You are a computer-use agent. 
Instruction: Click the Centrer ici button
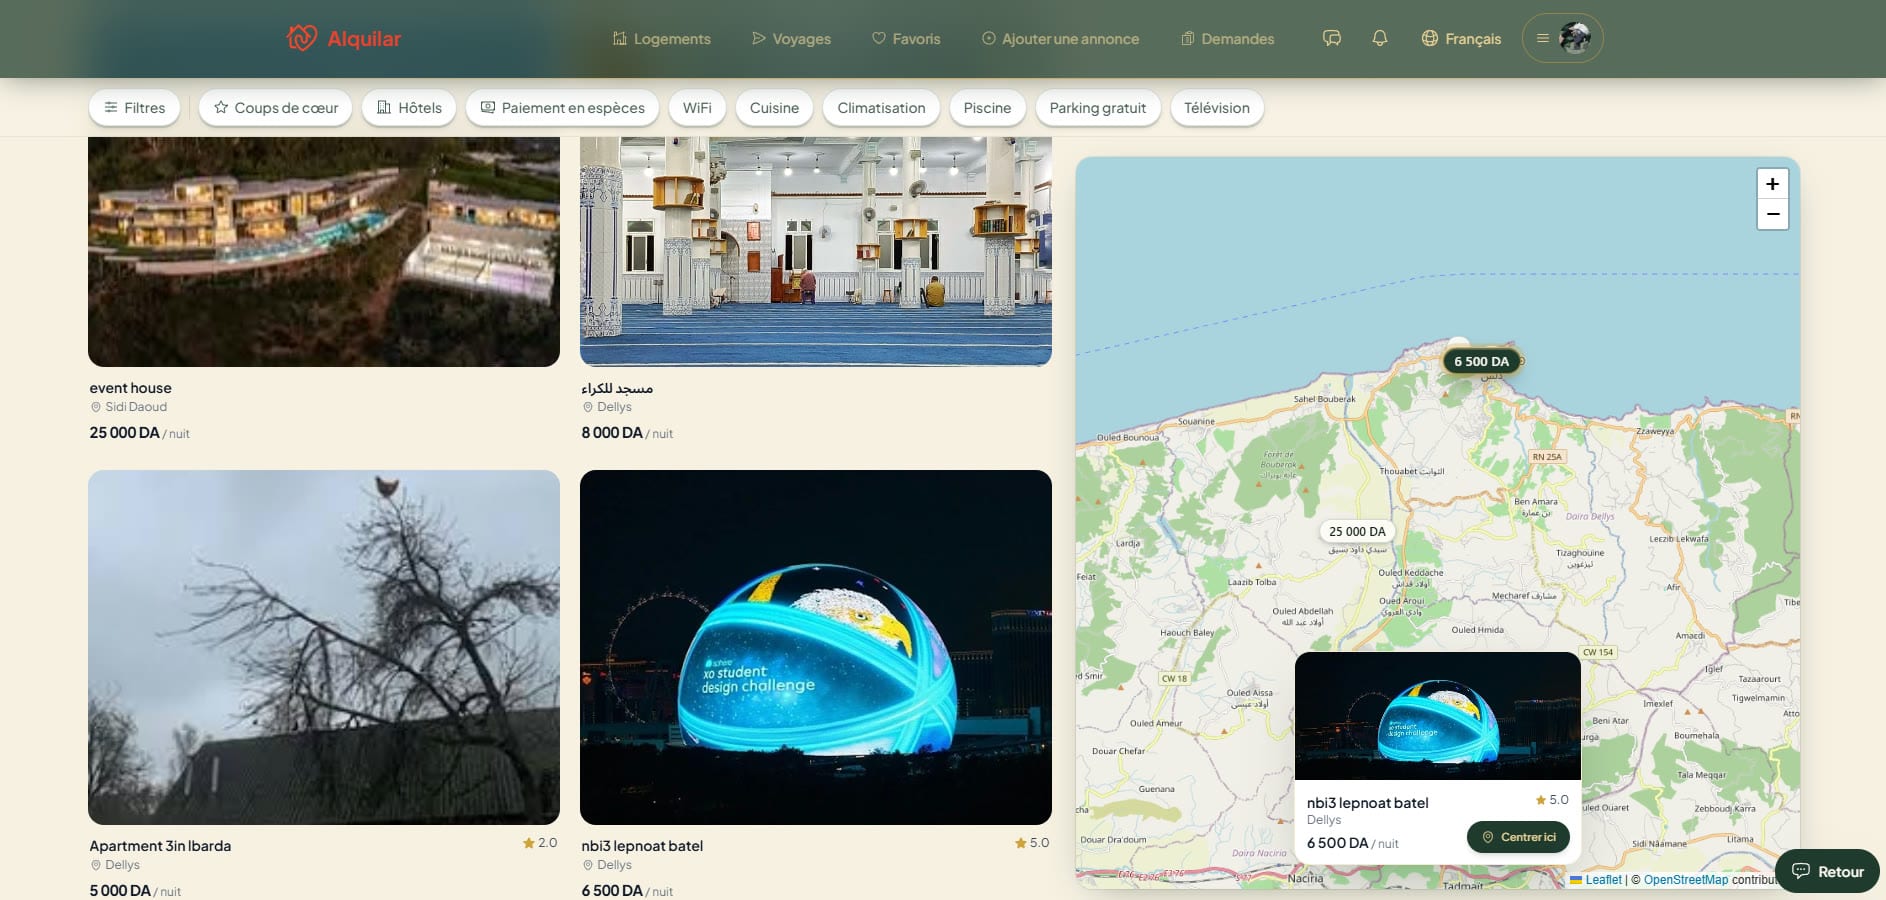pos(1518,837)
